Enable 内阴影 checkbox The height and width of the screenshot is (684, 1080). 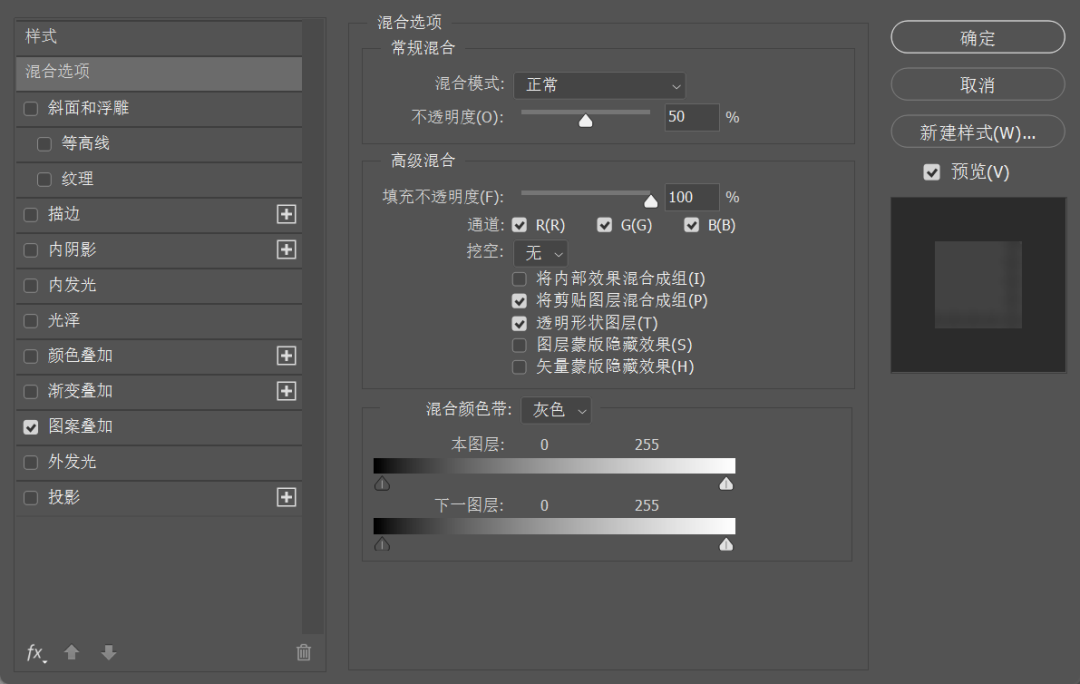[31, 250]
